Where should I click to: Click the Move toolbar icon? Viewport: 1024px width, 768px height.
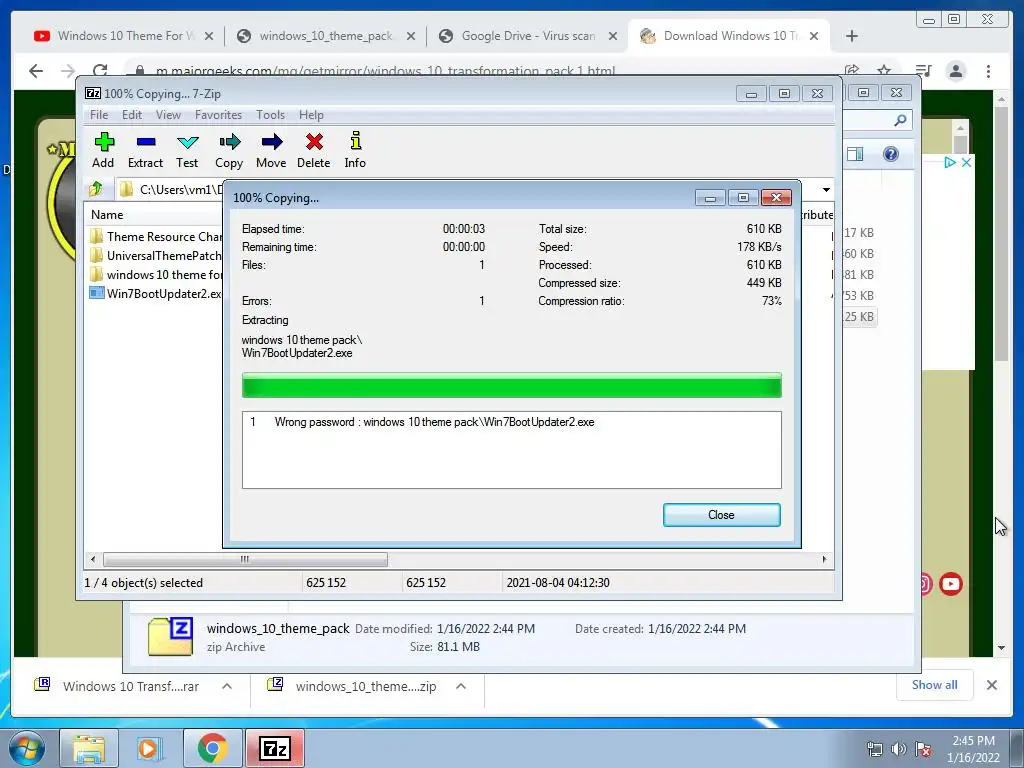click(x=271, y=150)
